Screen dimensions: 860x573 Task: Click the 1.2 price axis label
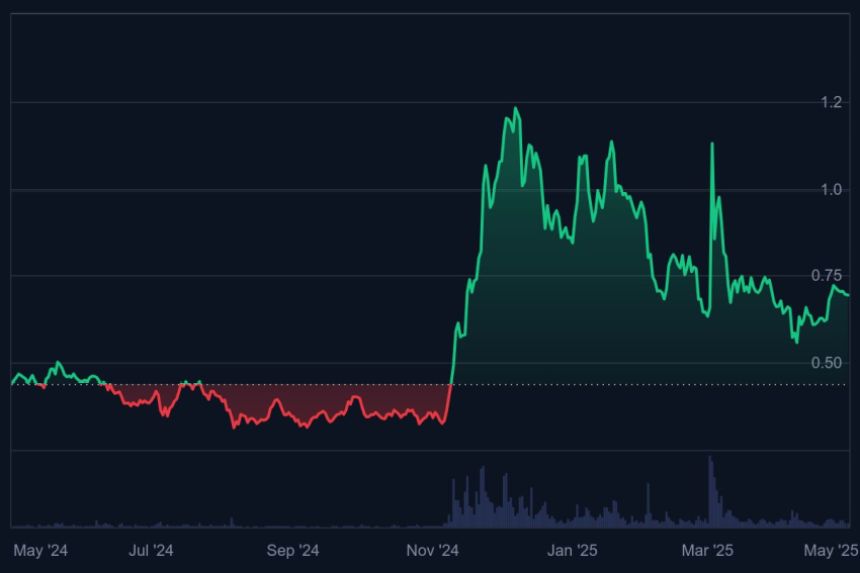pos(831,102)
